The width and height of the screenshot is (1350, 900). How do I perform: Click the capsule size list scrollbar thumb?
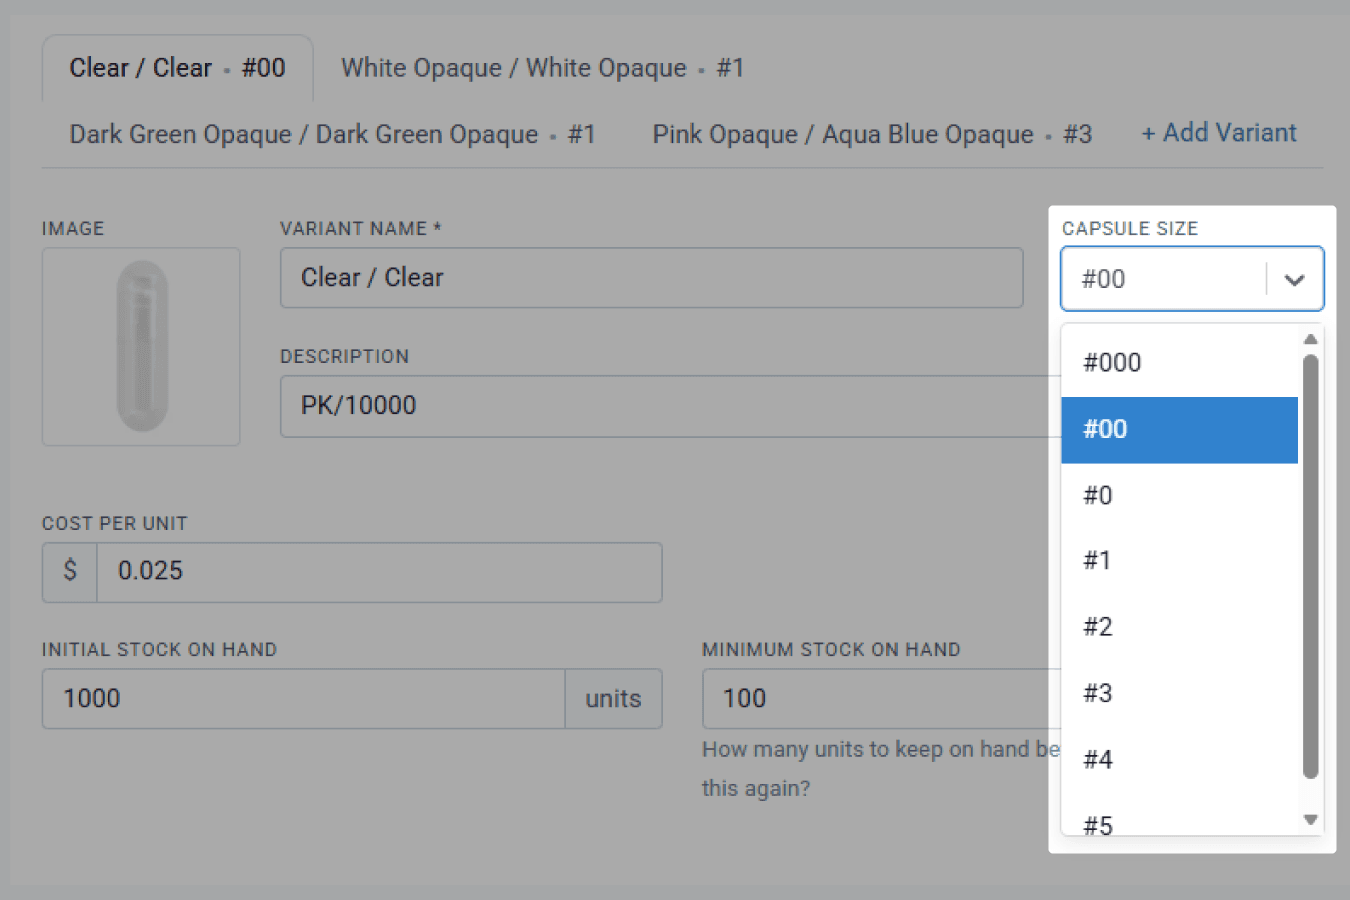pos(1310,567)
